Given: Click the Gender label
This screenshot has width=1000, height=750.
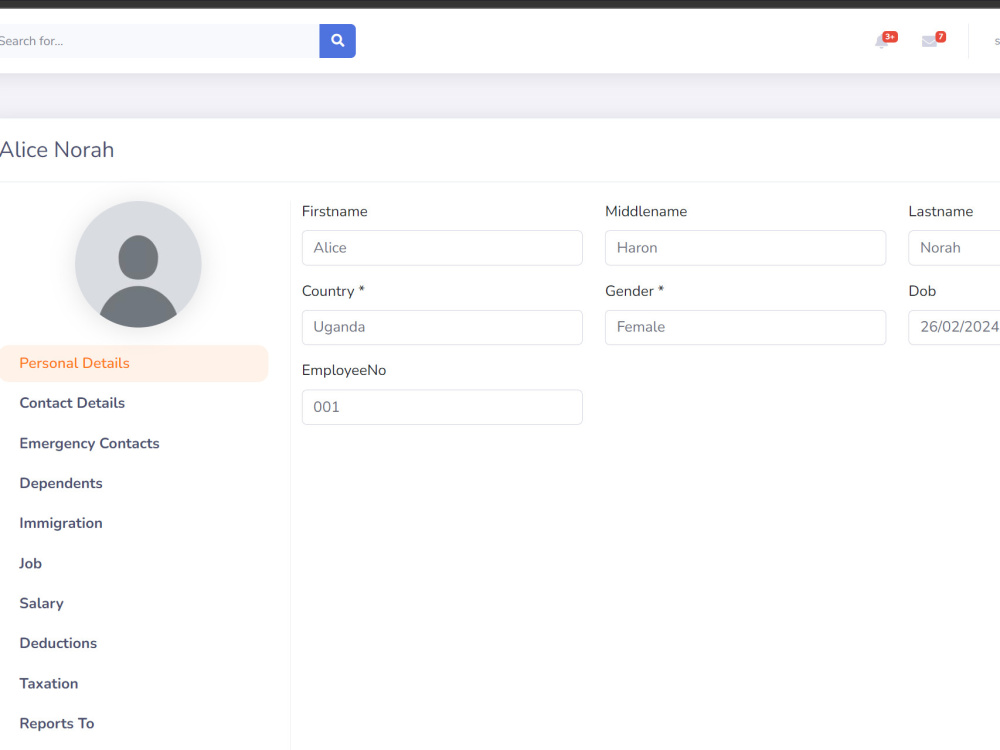Looking at the screenshot, I should (x=635, y=291).
